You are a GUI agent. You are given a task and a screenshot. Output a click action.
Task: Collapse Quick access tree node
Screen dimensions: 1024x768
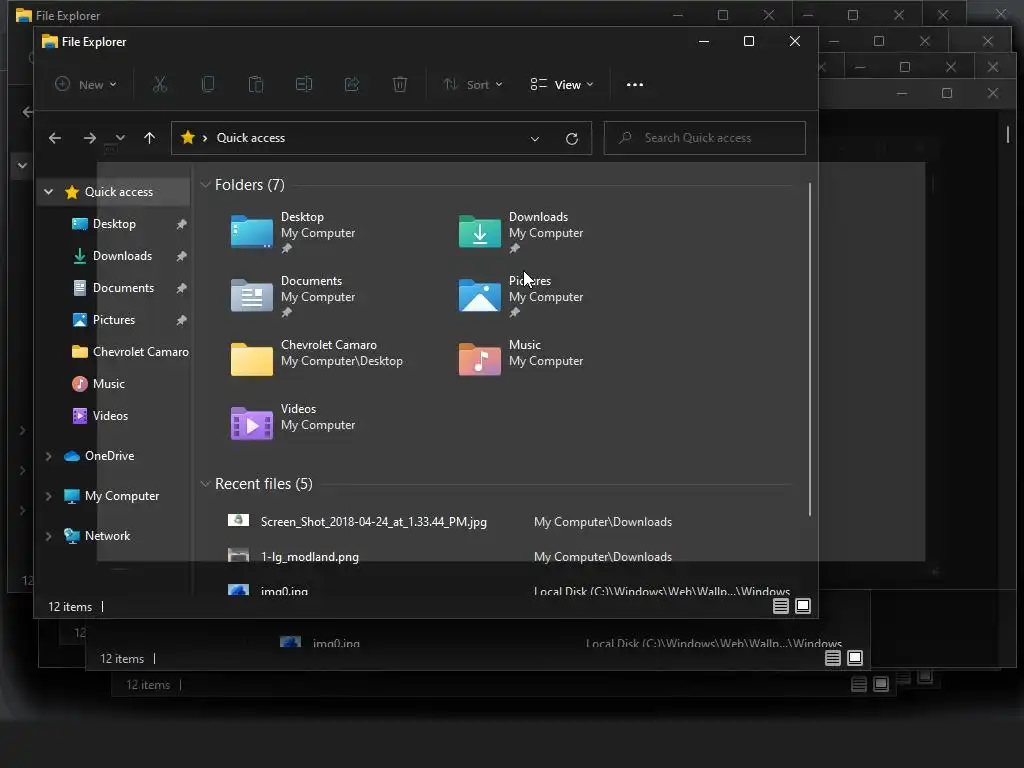[x=48, y=191]
